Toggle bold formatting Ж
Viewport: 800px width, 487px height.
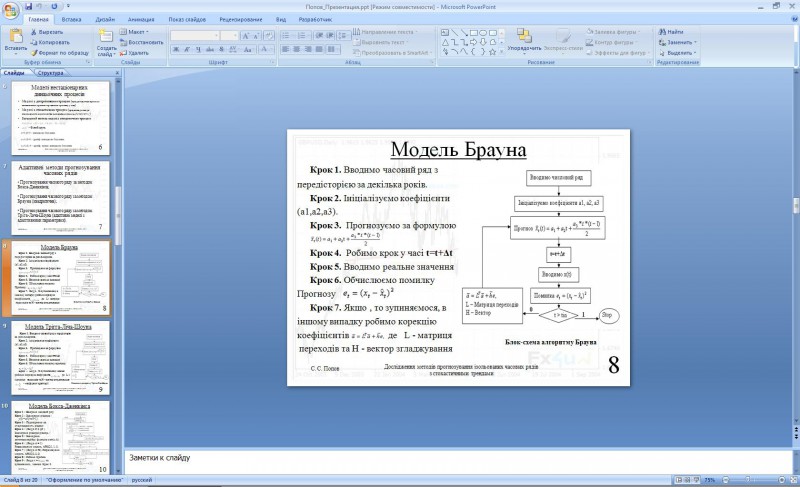(176, 49)
